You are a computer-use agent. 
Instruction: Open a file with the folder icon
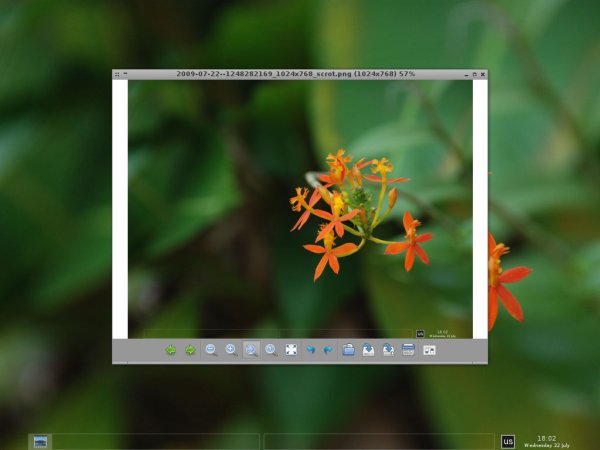(x=348, y=350)
